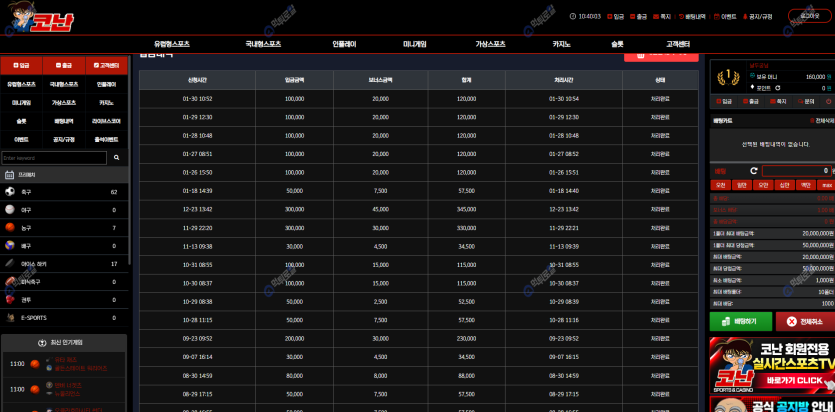Open the 미니게임 main menu item
Viewport: 835px width, 412px height.
point(414,44)
